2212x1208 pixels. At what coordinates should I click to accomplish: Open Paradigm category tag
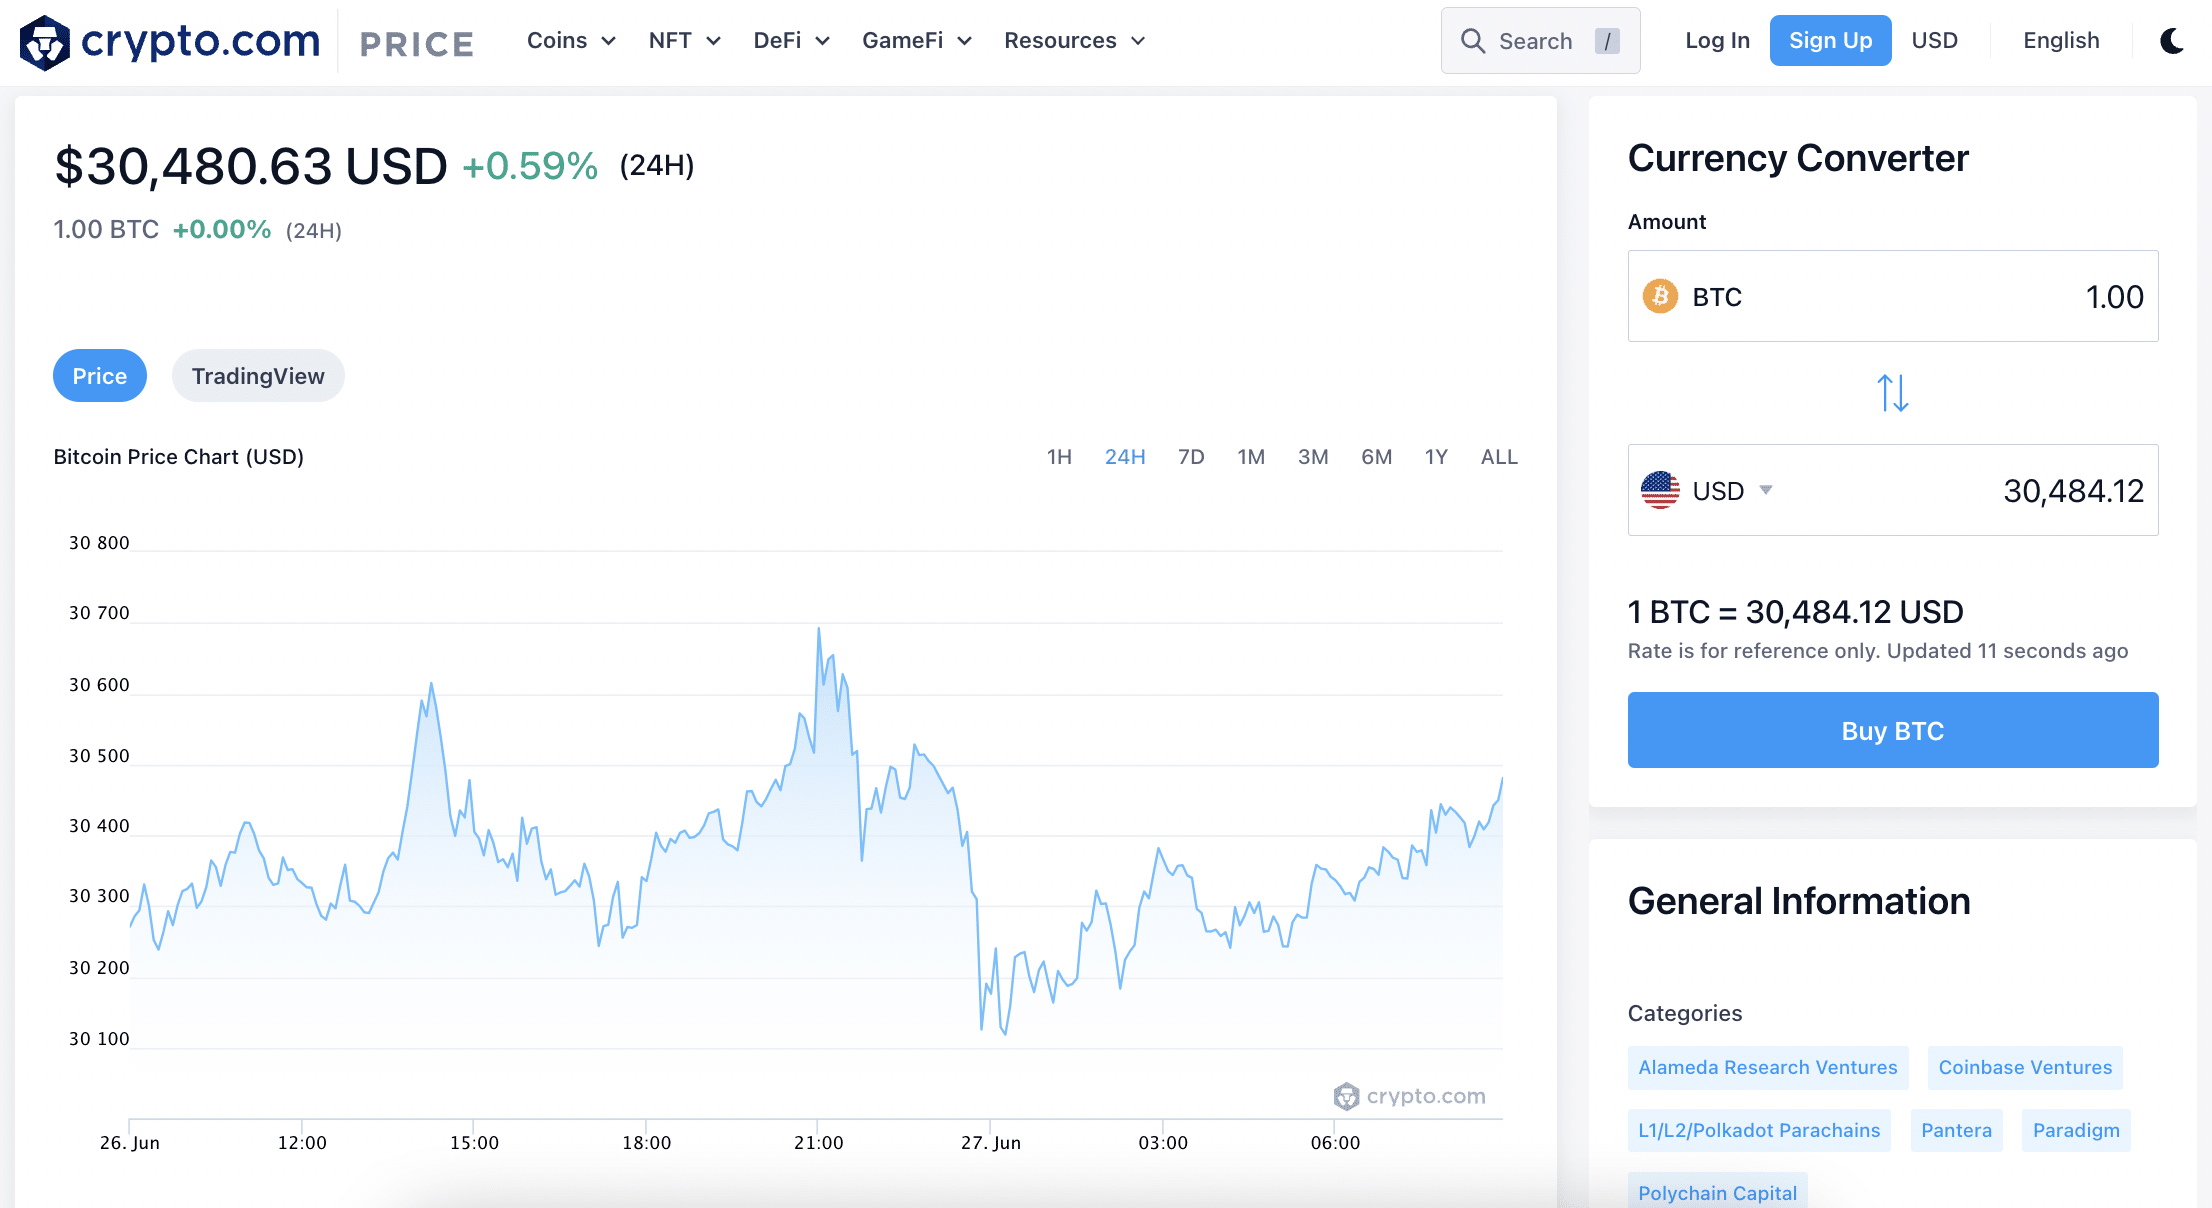tap(2076, 1130)
